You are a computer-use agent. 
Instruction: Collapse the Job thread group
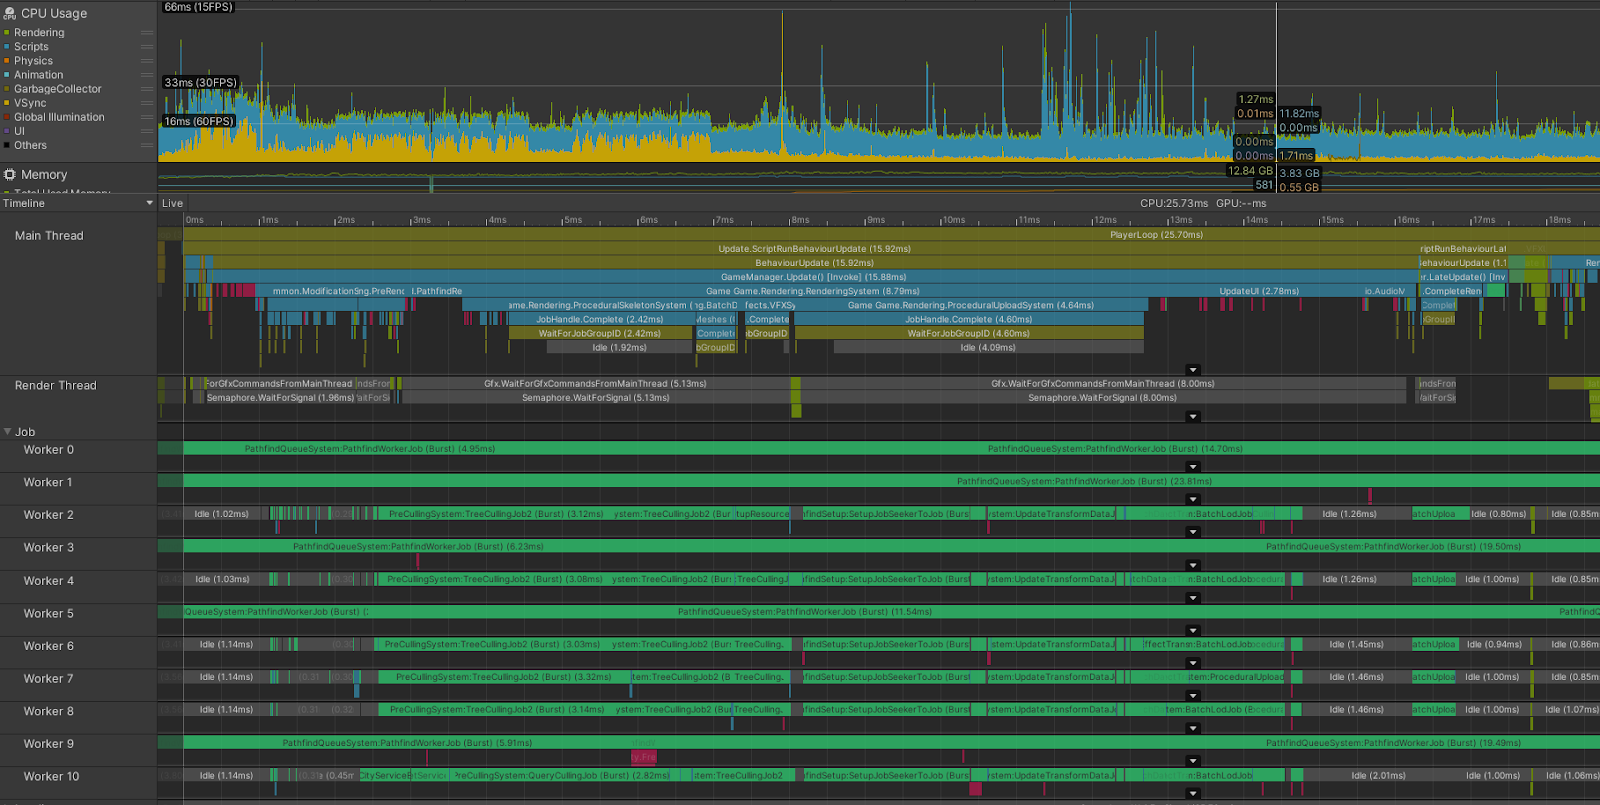coord(8,432)
